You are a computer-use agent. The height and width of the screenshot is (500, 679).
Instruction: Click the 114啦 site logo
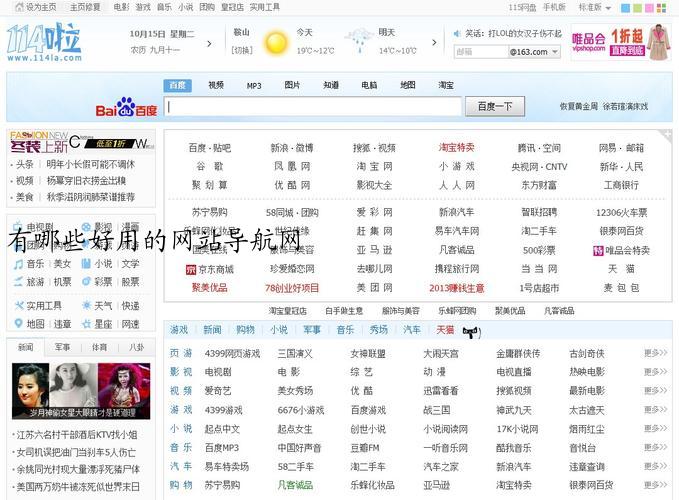[x=44, y=42]
